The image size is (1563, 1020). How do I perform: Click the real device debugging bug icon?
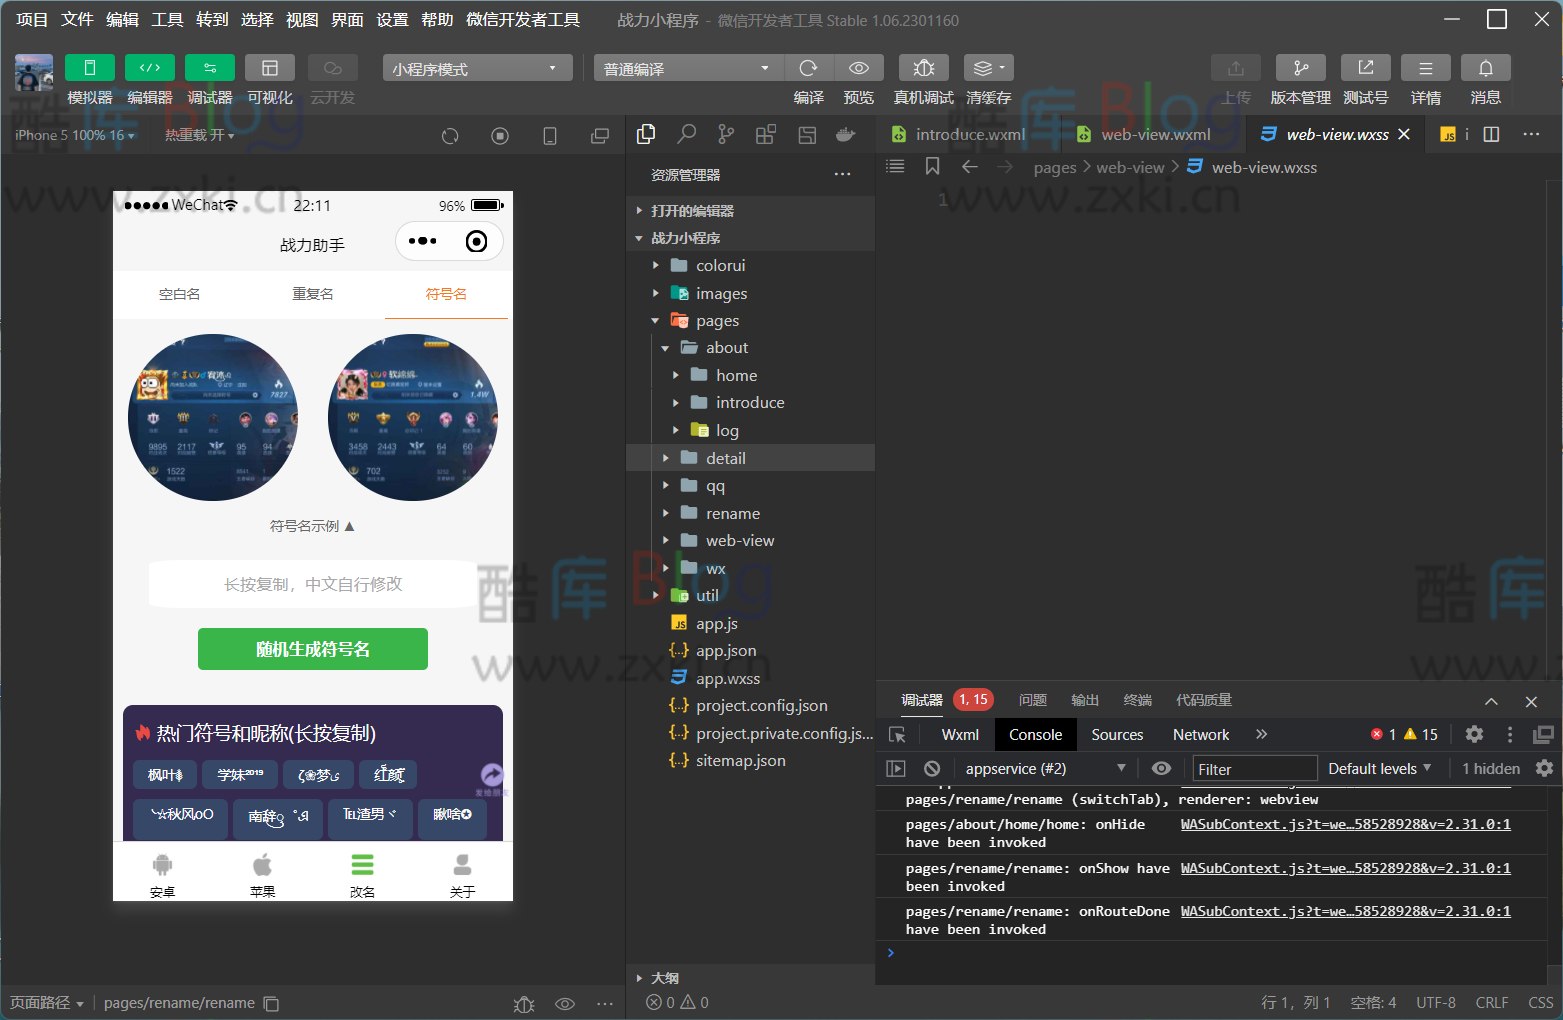point(923,68)
